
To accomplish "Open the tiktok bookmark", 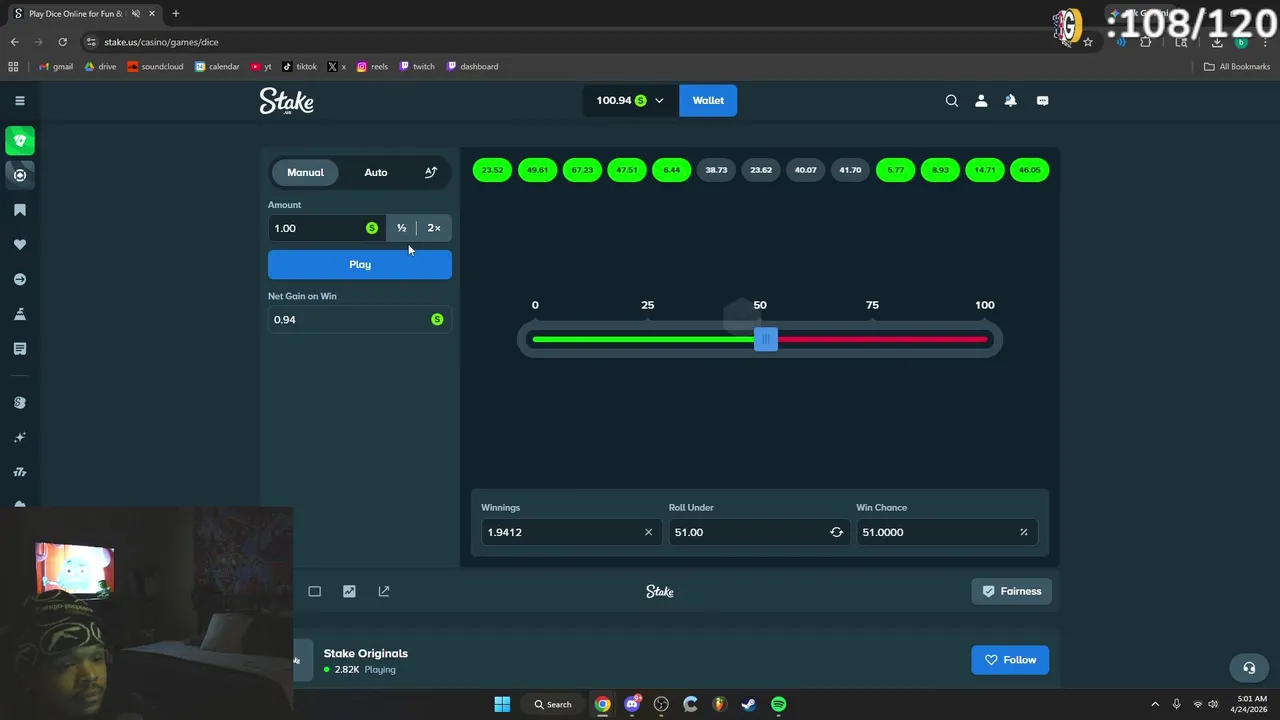I will click(300, 67).
